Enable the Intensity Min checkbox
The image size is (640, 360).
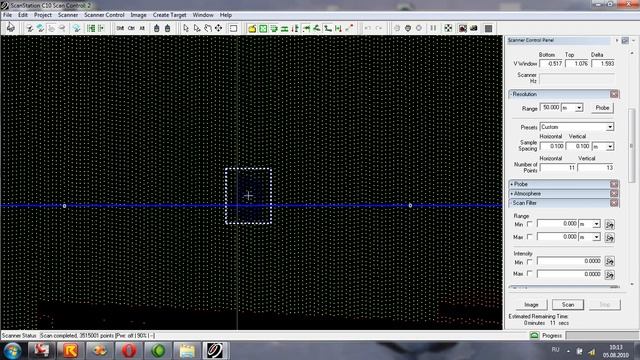529,262
